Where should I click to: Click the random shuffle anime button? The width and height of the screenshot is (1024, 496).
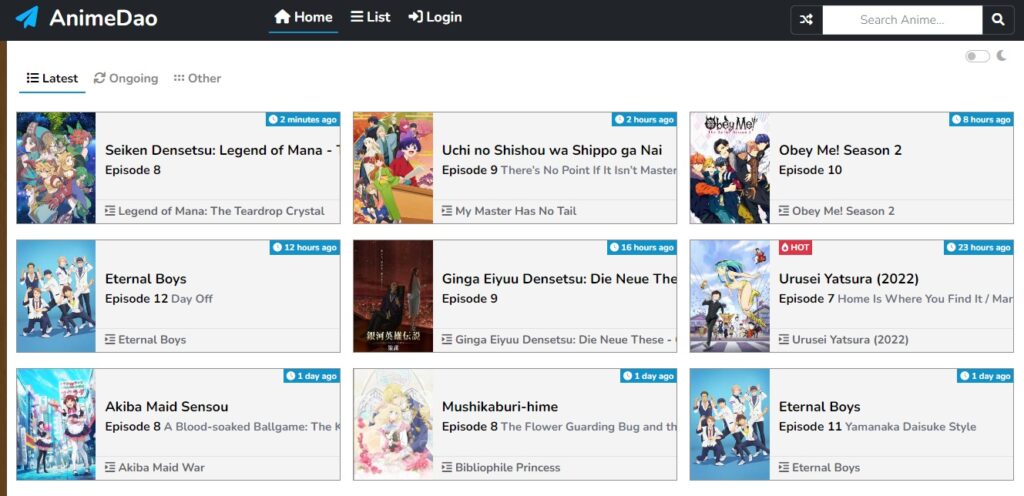[x=807, y=20]
